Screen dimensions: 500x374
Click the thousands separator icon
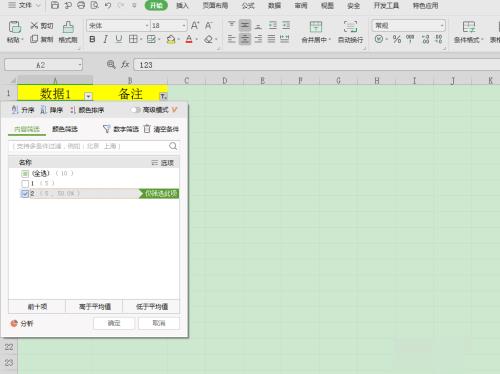(x=410, y=39)
